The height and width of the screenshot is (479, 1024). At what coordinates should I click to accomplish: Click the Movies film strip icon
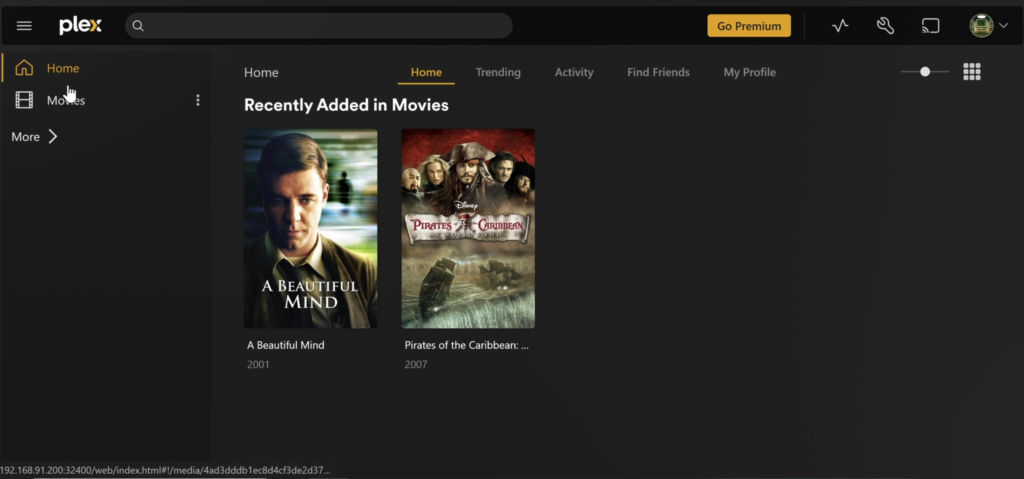[x=24, y=100]
